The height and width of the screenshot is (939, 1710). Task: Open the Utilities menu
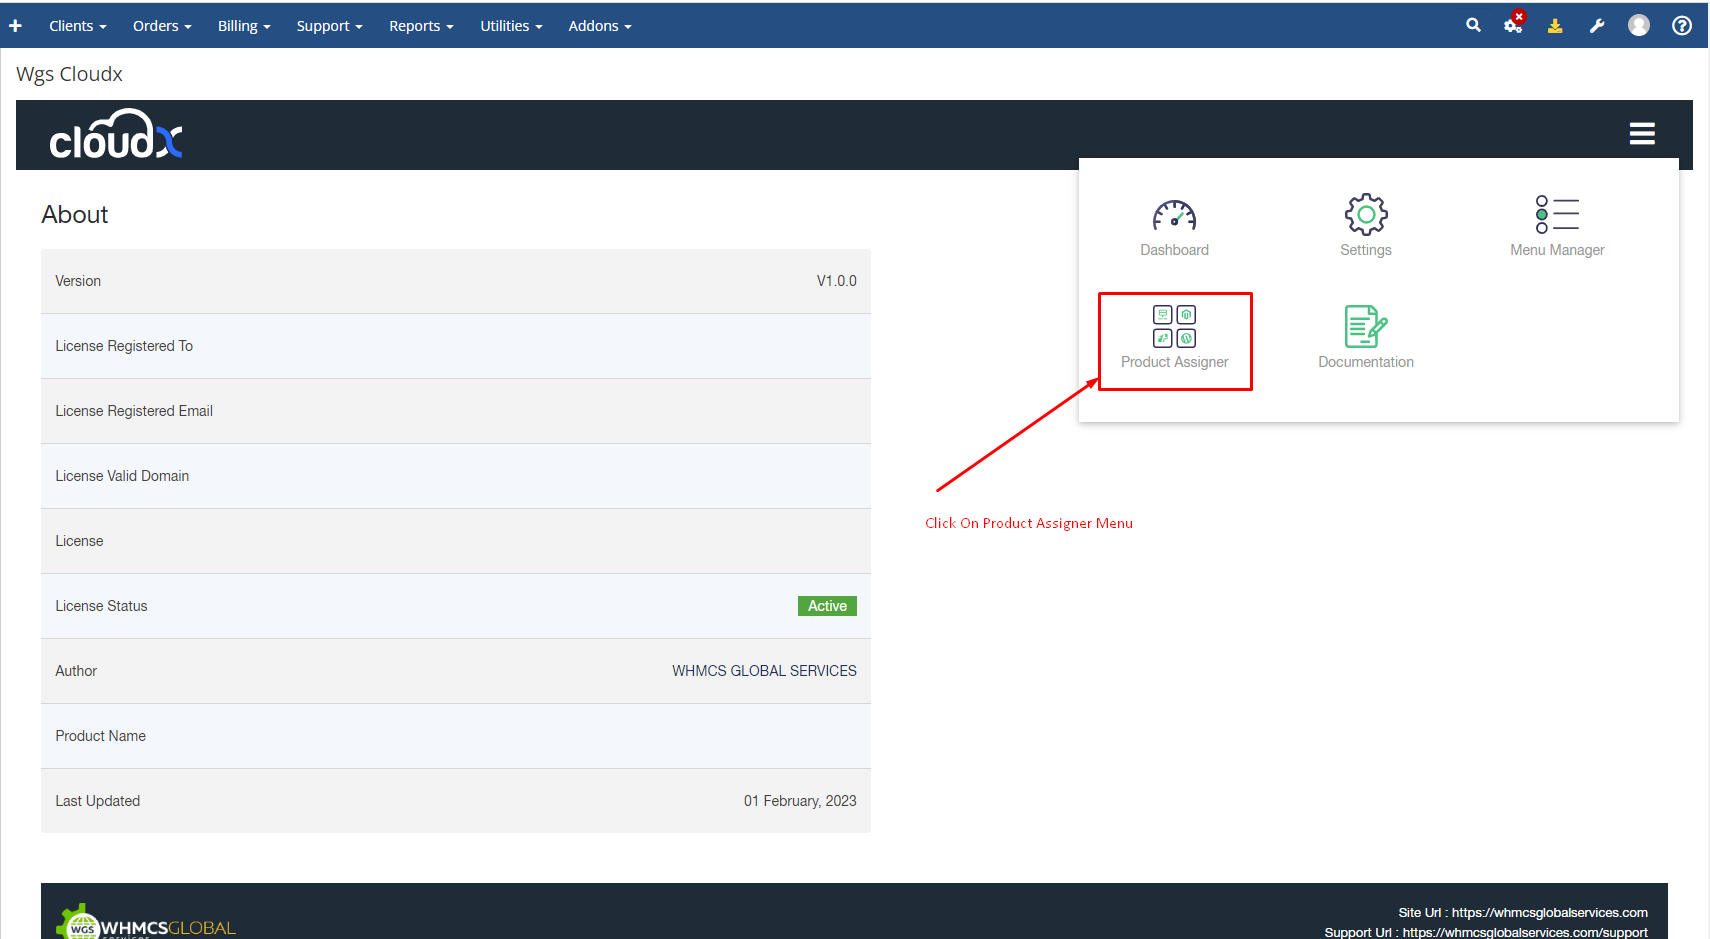(511, 26)
